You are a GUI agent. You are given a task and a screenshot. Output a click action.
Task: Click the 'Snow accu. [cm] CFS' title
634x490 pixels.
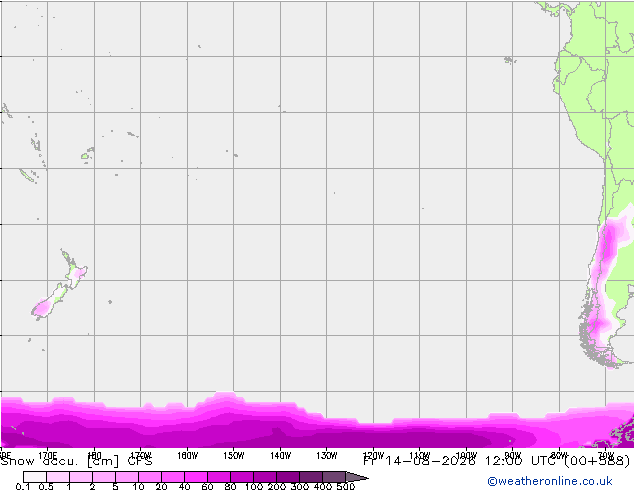click(76, 461)
